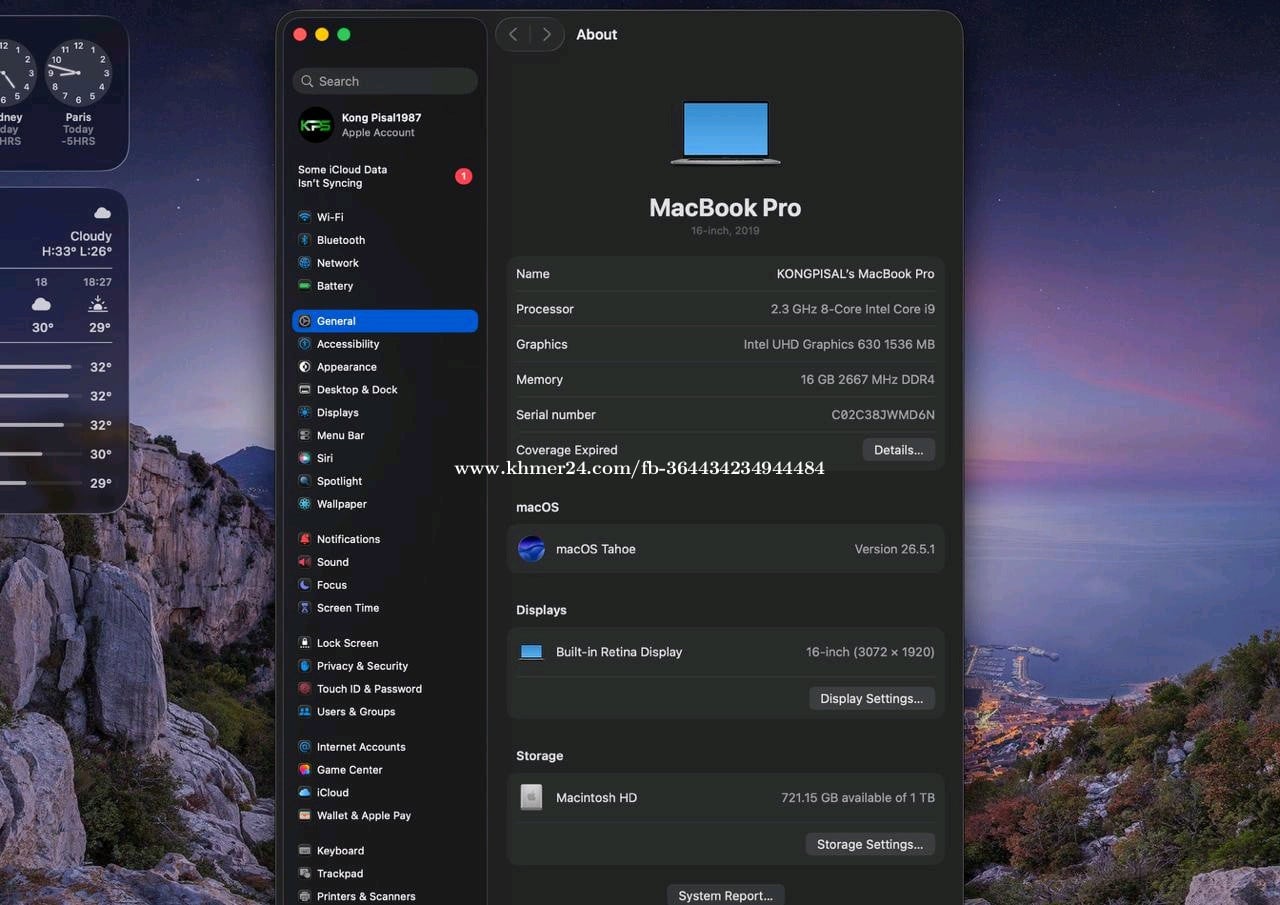1280x905 pixels.
Task: Open the Printers & Scanners icon
Action: tap(304, 897)
